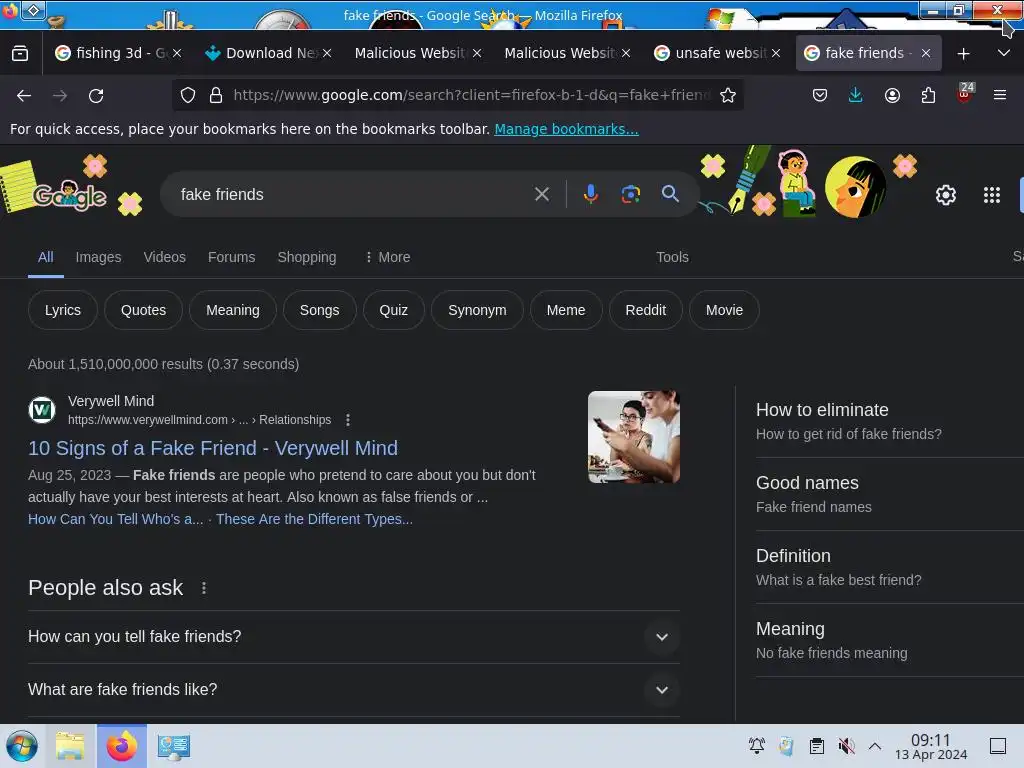Viewport: 1024px width, 768px height.
Task: Open a new tab with the plus button
Action: 963,54
